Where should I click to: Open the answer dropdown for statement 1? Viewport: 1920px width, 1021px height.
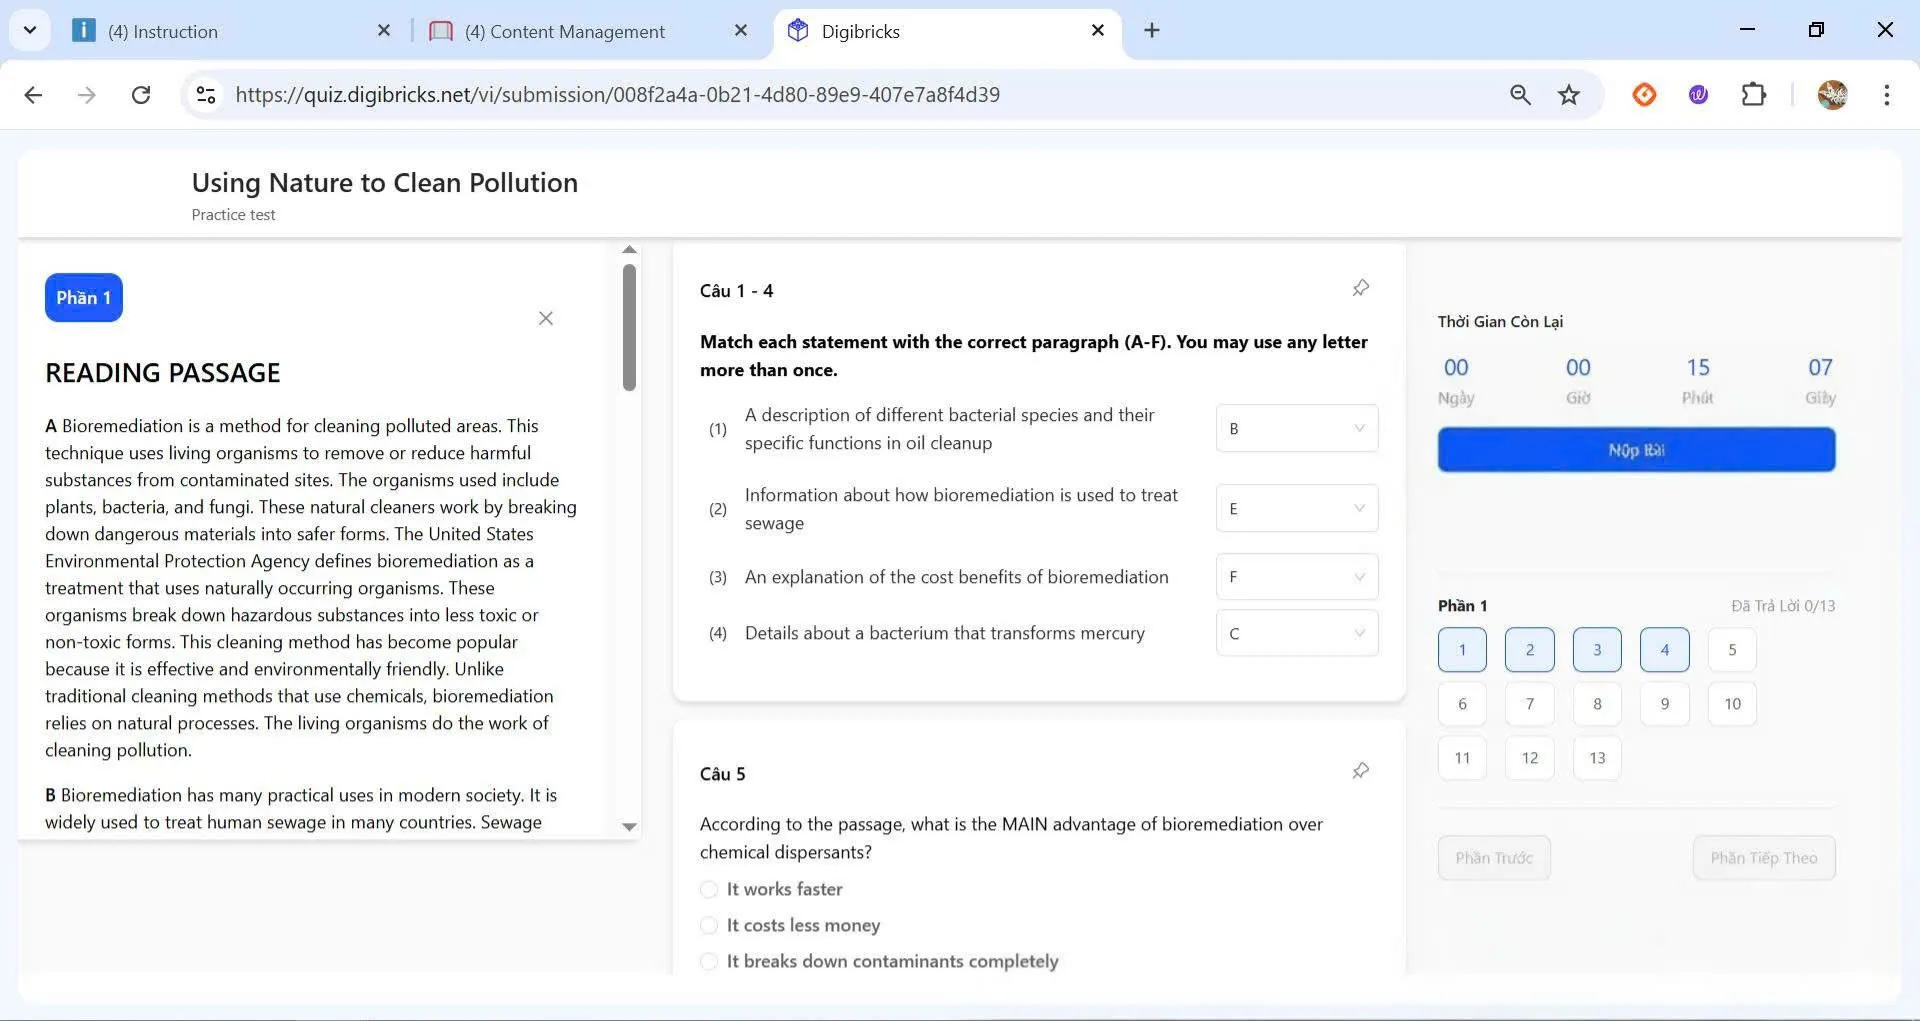point(1296,428)
